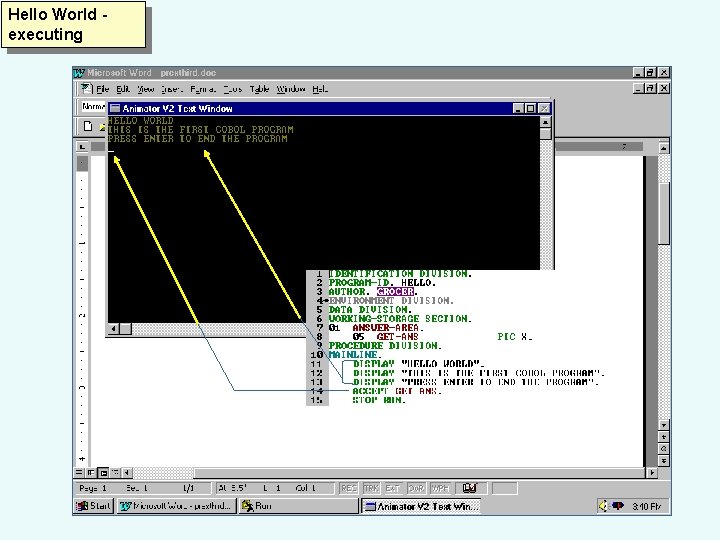Click Word's horizontal scroll right arrow
The image size is (720, 540).
tap(652, 472)
